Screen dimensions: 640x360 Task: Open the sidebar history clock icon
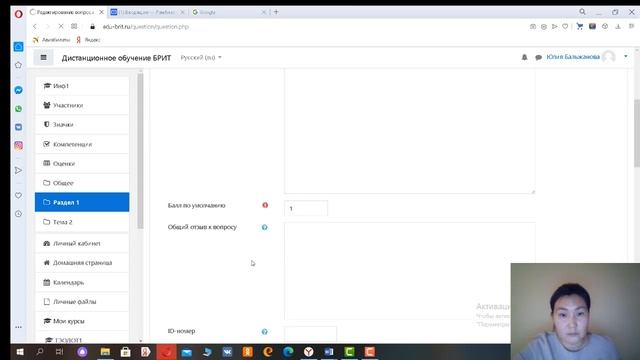coord(18,214)
